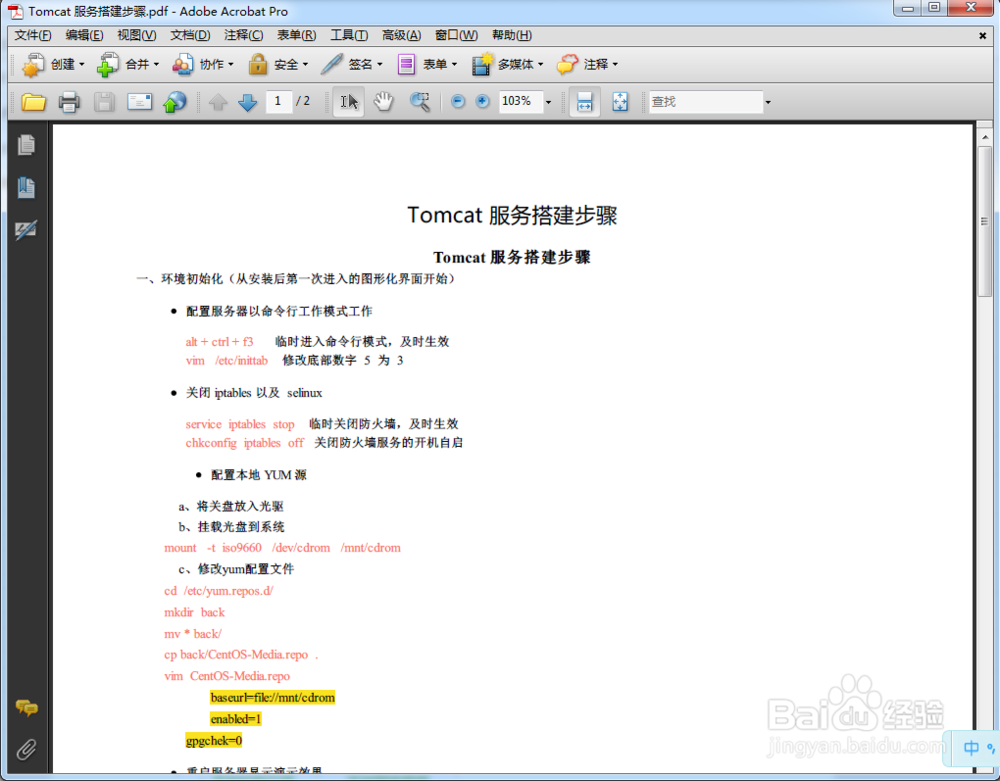Click the 103% zoom value field
The width and height of the screenshot is (1000, 781).
pos(520,101)
